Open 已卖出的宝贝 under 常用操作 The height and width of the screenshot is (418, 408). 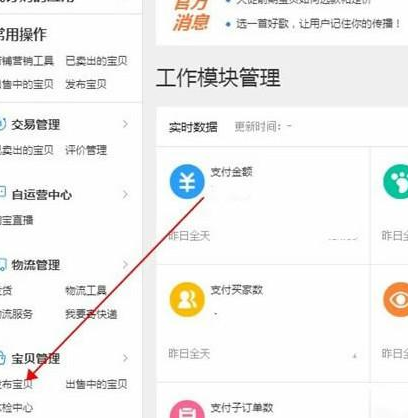(x=96, y=61)
